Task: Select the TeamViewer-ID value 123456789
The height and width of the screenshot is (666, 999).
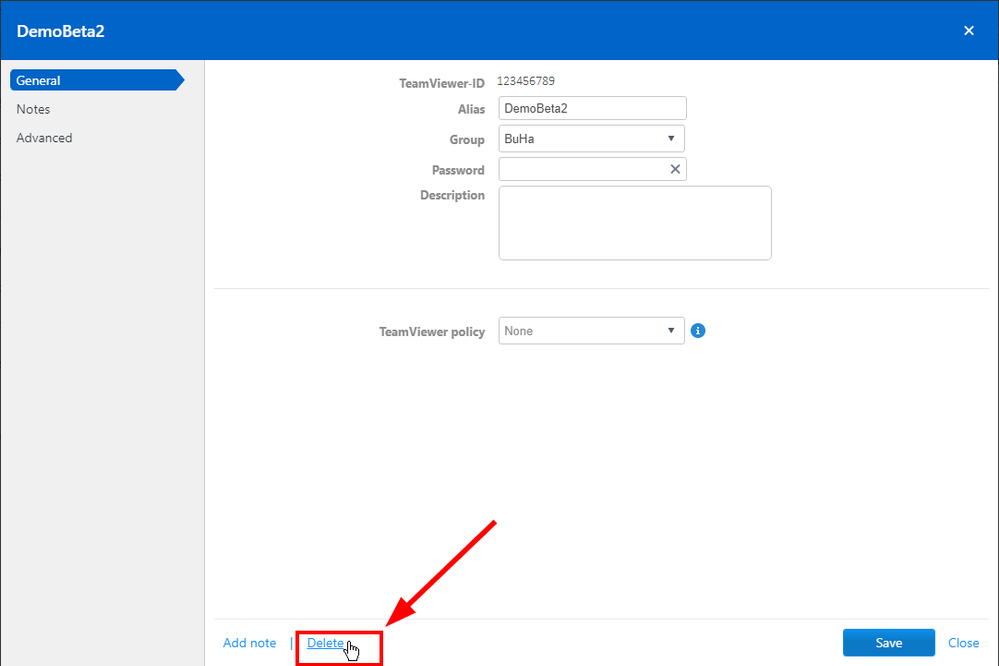Action: click(x=526, y=81)
